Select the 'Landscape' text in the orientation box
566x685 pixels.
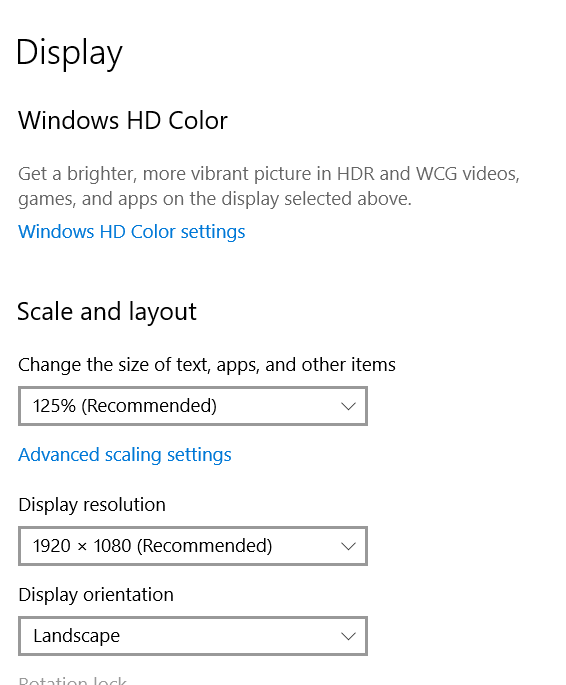point(76,636)
